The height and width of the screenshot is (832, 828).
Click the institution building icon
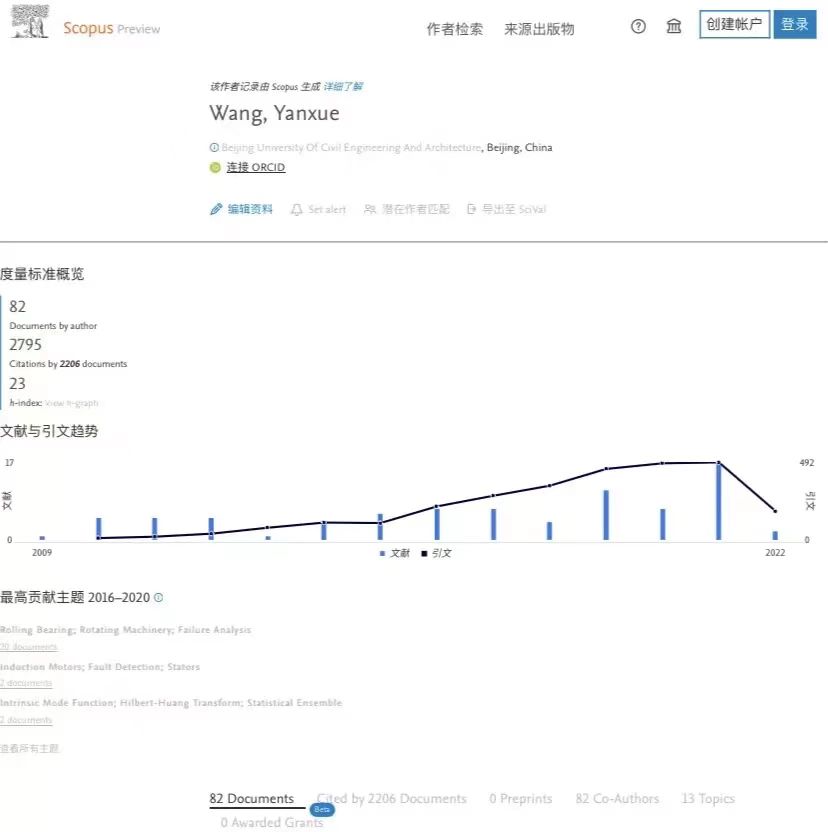pyautogui.click(x=674, y=26)
